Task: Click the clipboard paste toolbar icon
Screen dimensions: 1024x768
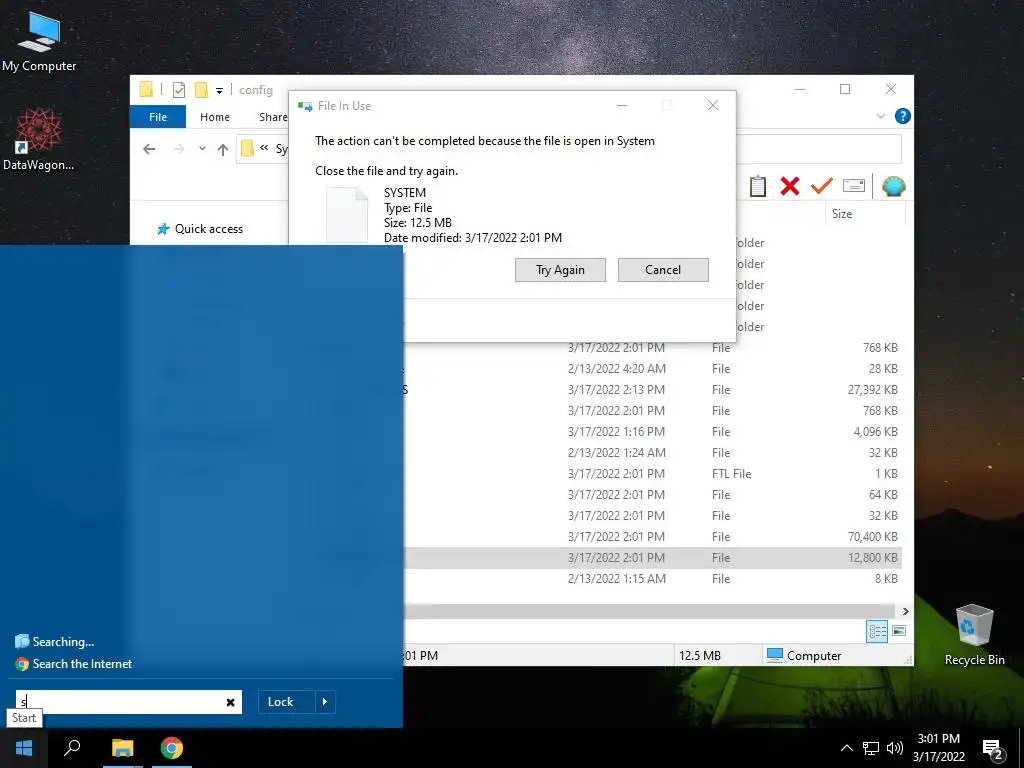Action: coord(758,186)
